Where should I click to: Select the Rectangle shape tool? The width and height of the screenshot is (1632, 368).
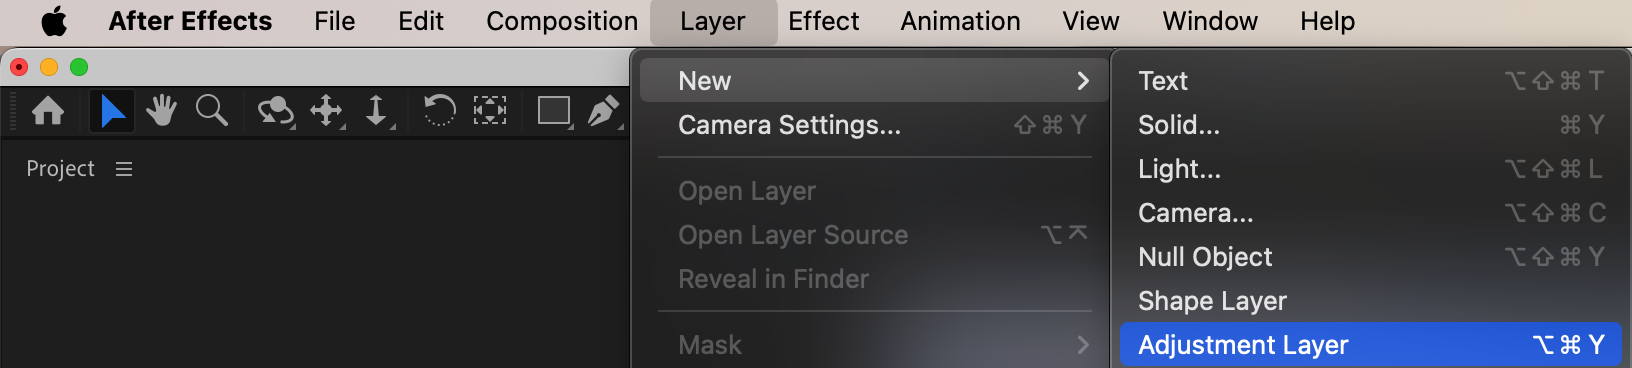tap(554, 111)
